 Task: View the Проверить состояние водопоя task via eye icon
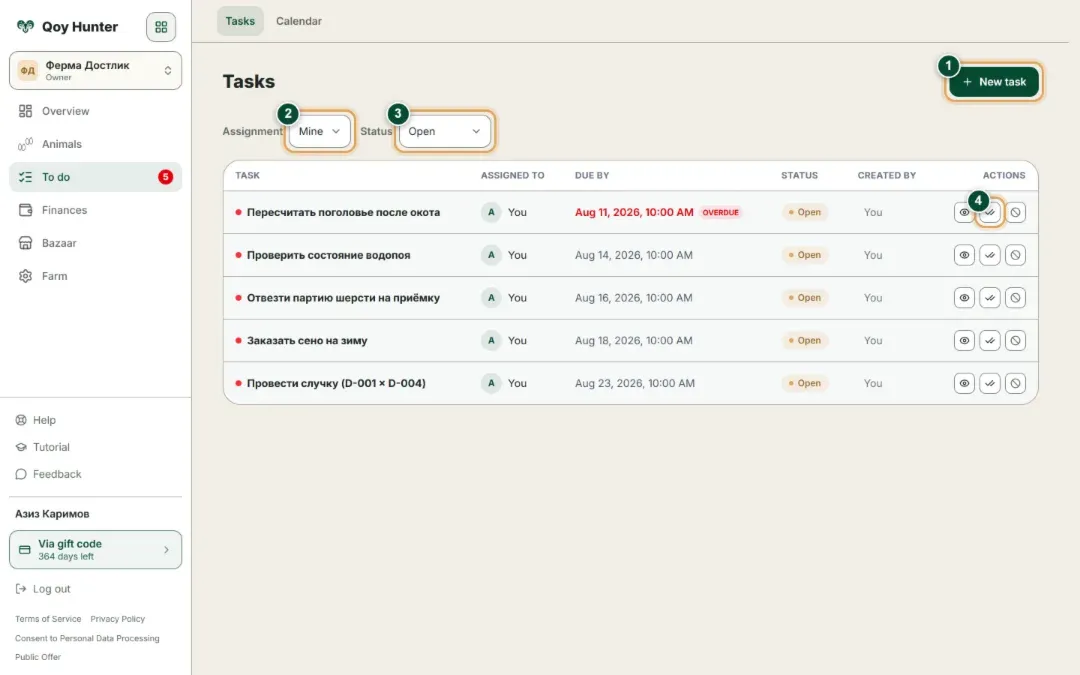click(964, 255)
